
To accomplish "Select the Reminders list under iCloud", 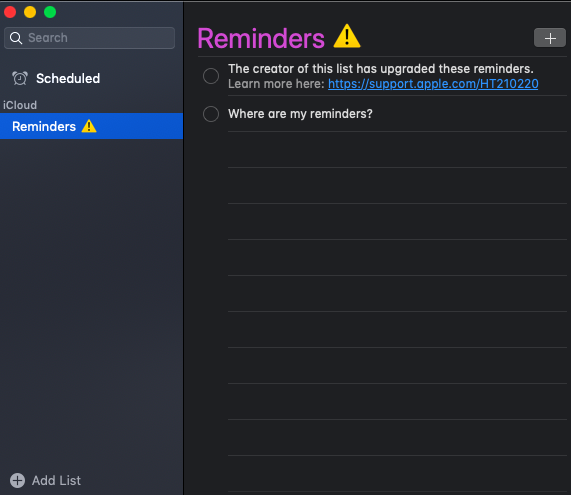I will 91,126.
